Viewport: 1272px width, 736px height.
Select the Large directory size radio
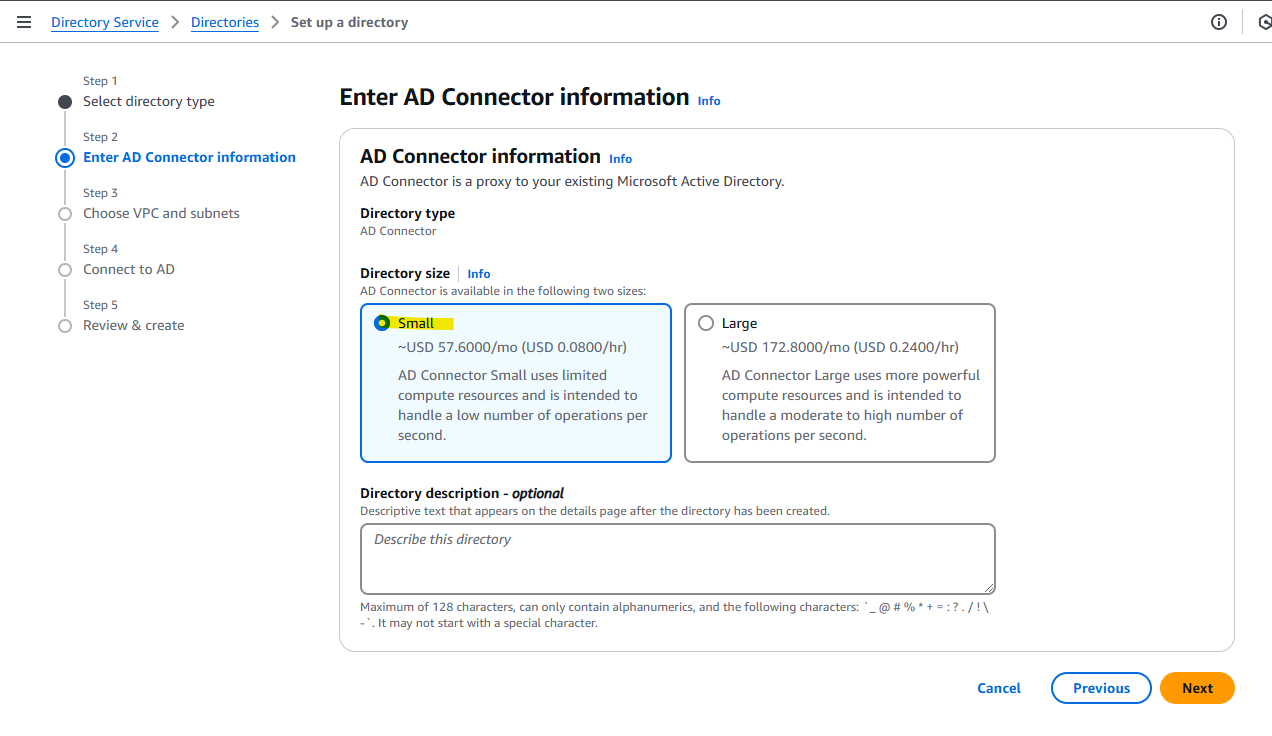coord(706,323)
